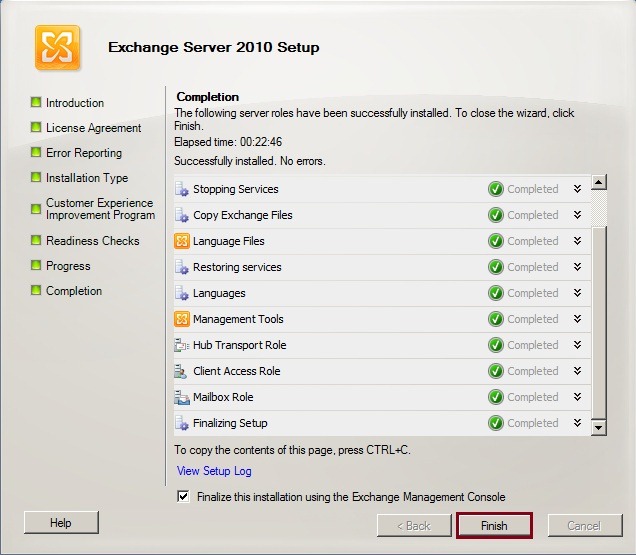This screenshot has width=636, height=555.
Task: Expand the Languages row details
Action: pos(577,293)
